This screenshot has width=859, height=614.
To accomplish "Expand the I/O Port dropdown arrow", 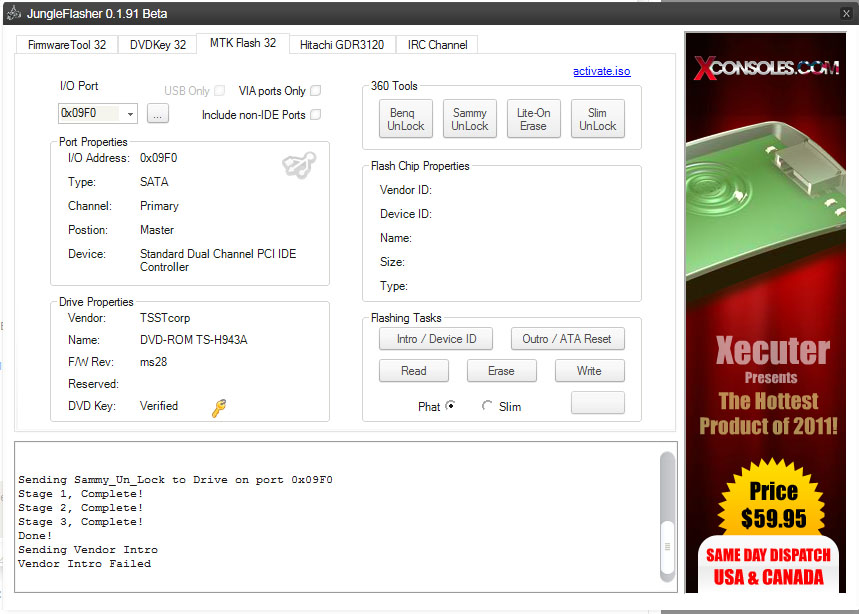I will pos(130,114).
